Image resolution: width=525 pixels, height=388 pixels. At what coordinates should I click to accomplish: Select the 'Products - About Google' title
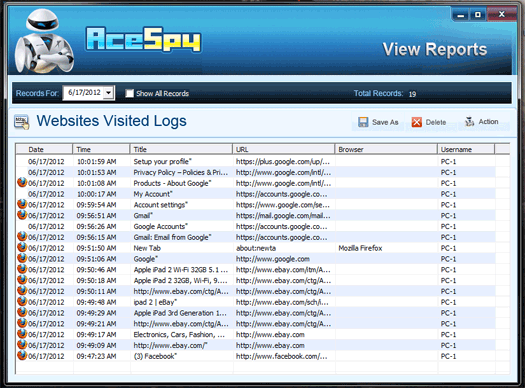click(x=172, y=183)
